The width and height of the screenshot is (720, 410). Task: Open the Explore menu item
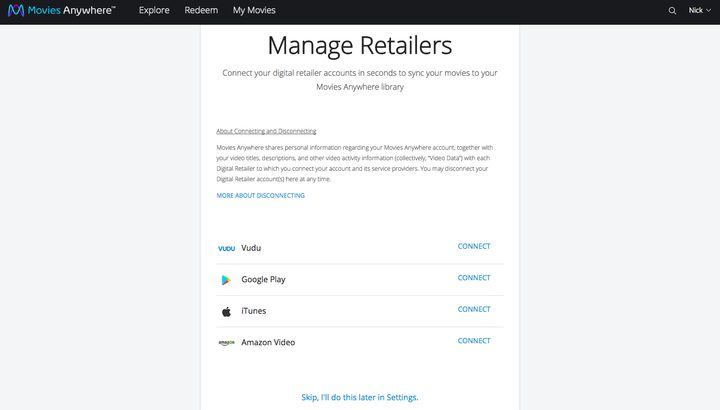pos(154,10)
